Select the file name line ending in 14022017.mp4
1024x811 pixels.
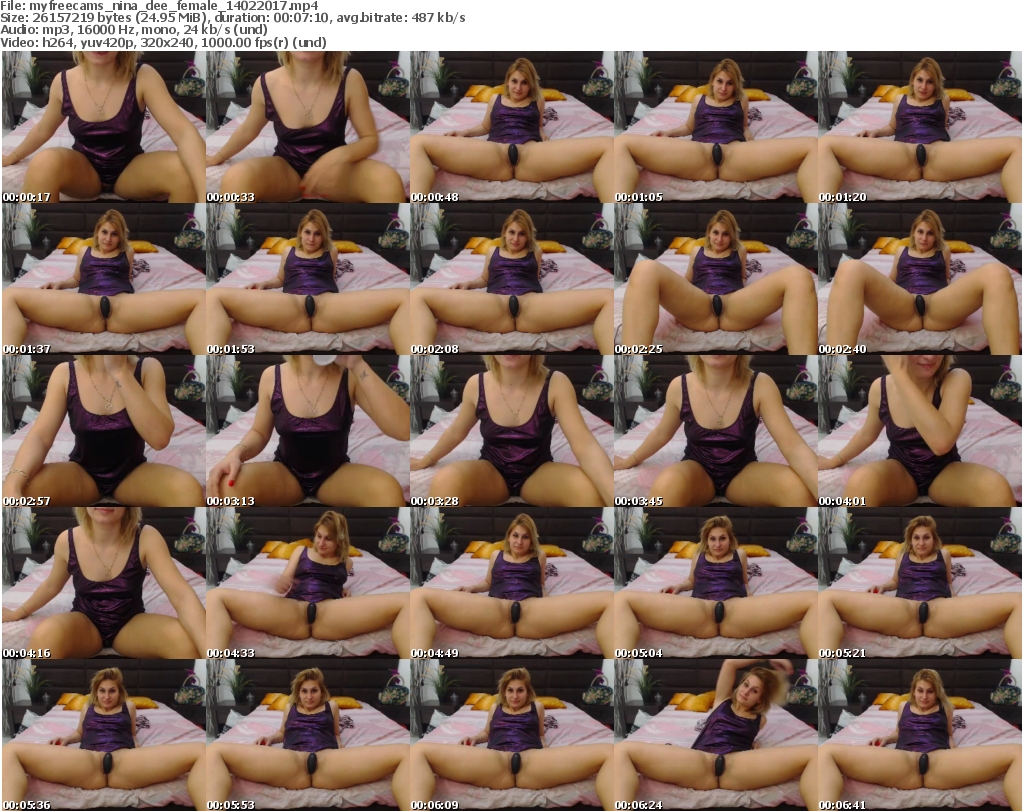pos(159,6)
